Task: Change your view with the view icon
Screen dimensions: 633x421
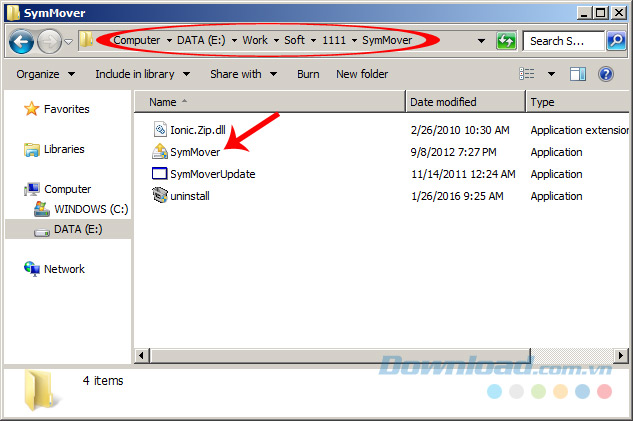Action: pos(527,74)
